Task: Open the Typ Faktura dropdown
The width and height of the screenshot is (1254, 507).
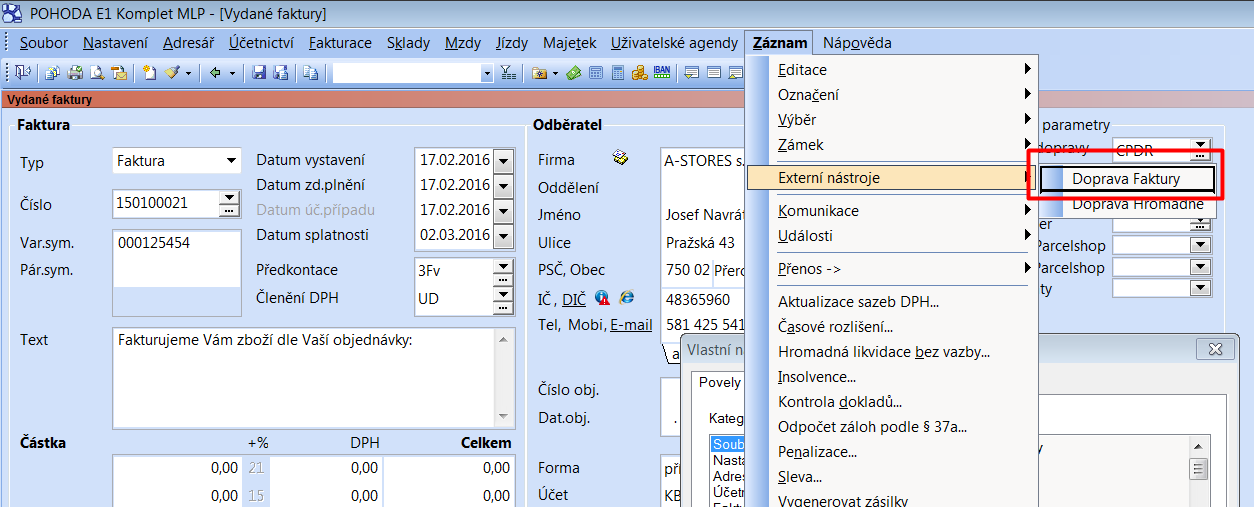Action: [232, 160]
